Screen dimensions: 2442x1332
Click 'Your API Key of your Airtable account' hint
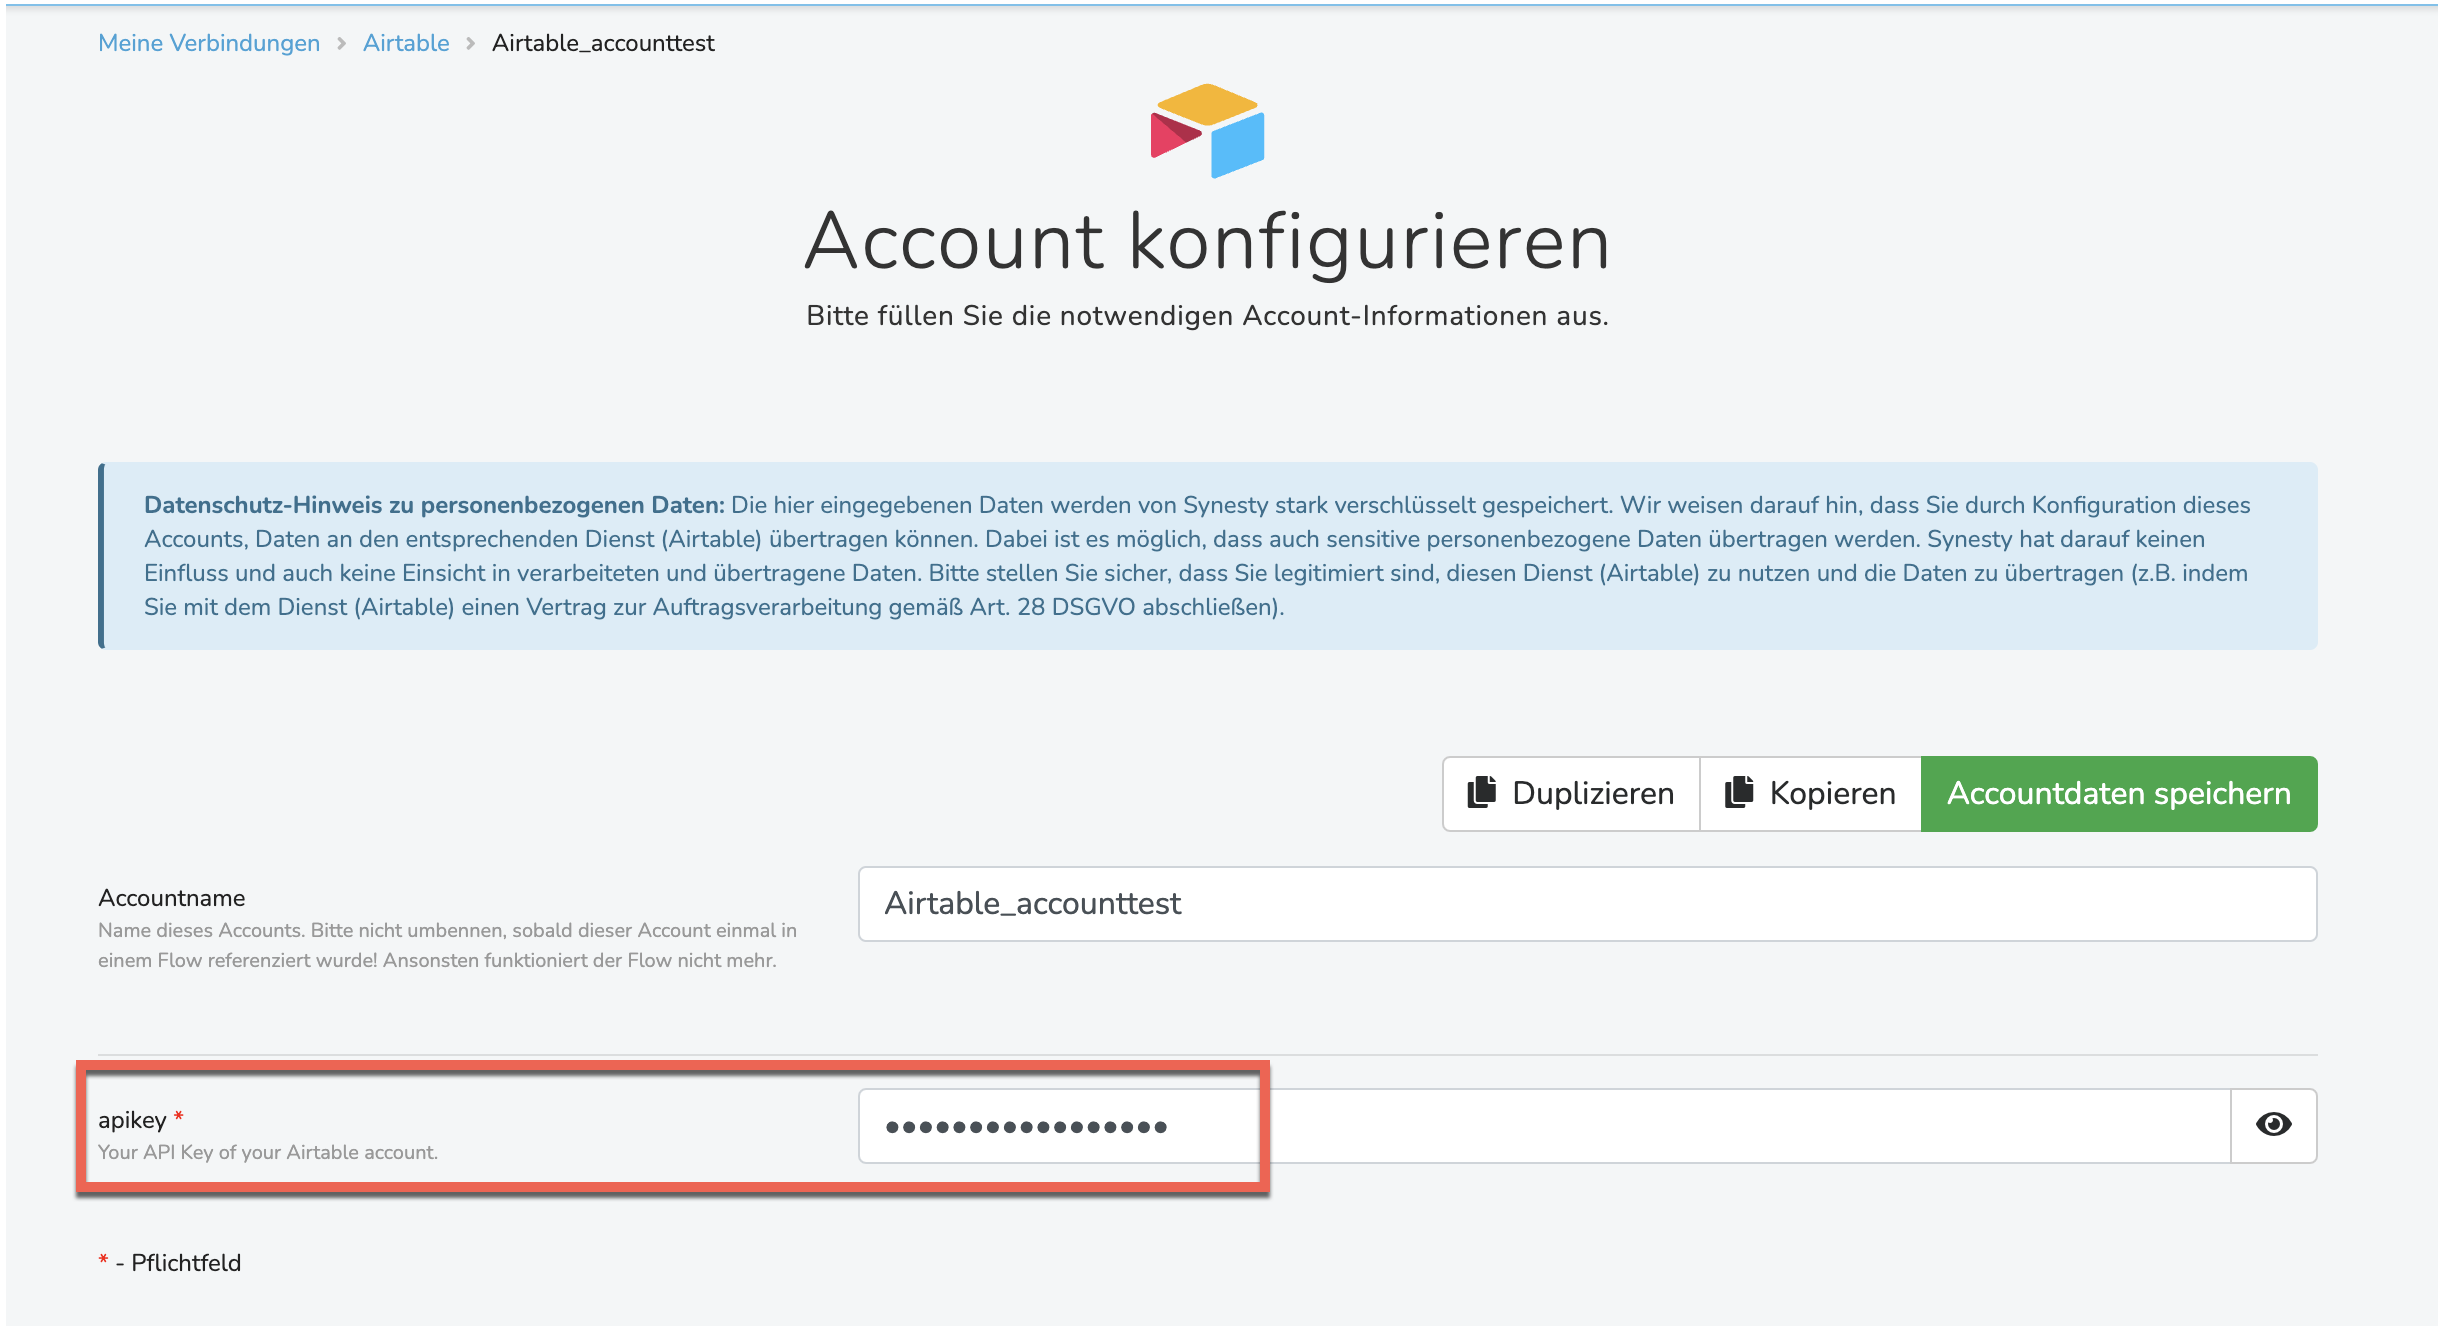pyautogui.click(x=268, y=1152)
